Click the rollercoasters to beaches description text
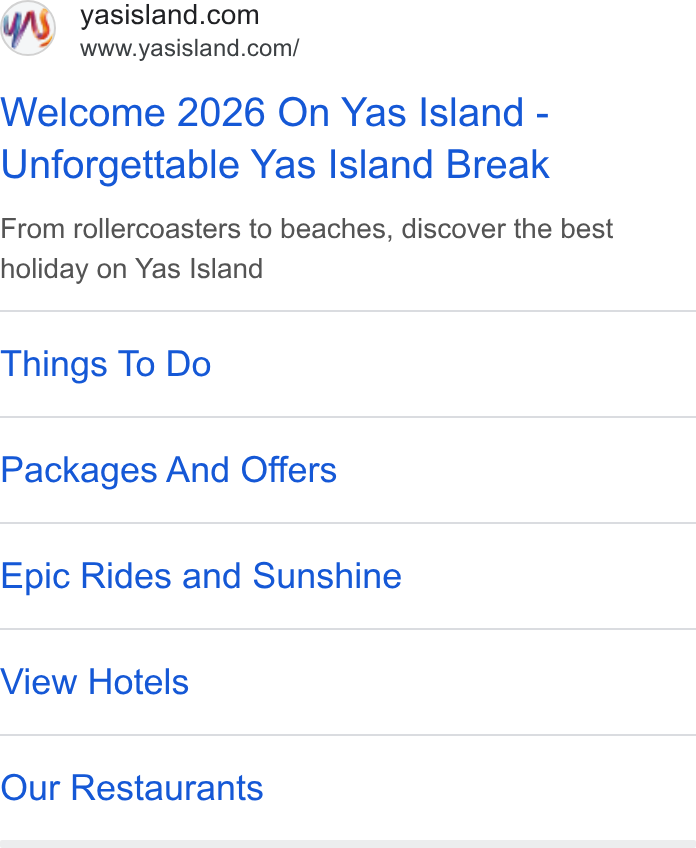This screenshot has width=696, height=848. click(x=307, y=229)
